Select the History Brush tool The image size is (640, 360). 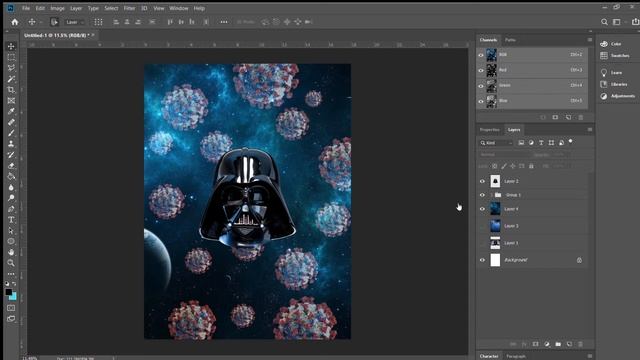(11, 155)
